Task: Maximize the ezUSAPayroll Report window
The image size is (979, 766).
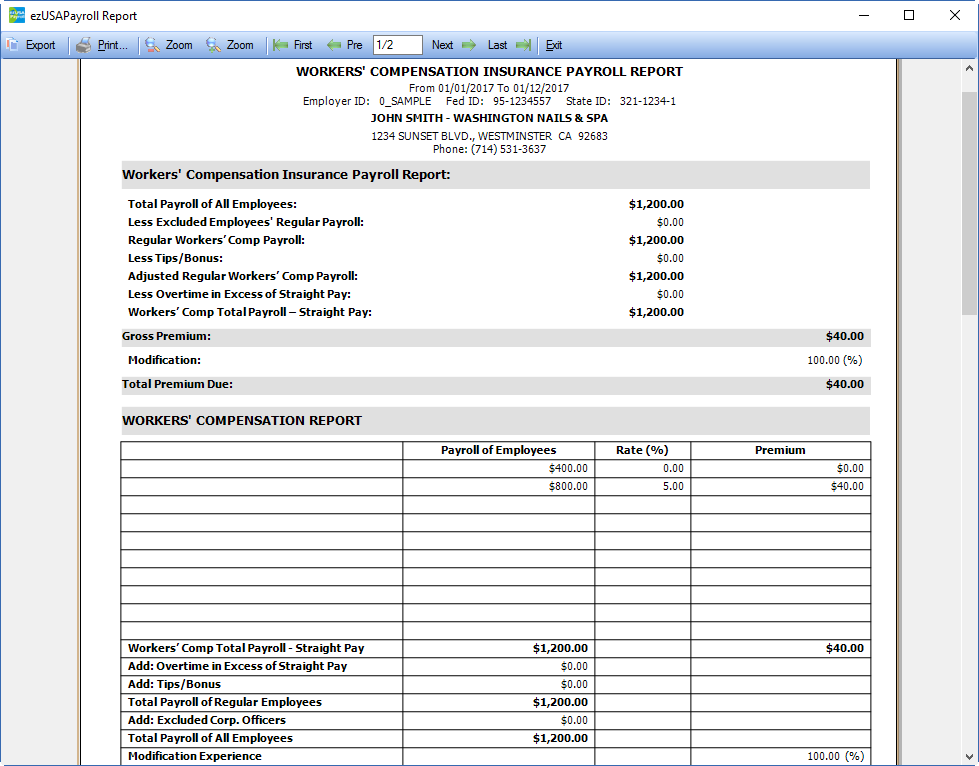Action: [909, 16]
